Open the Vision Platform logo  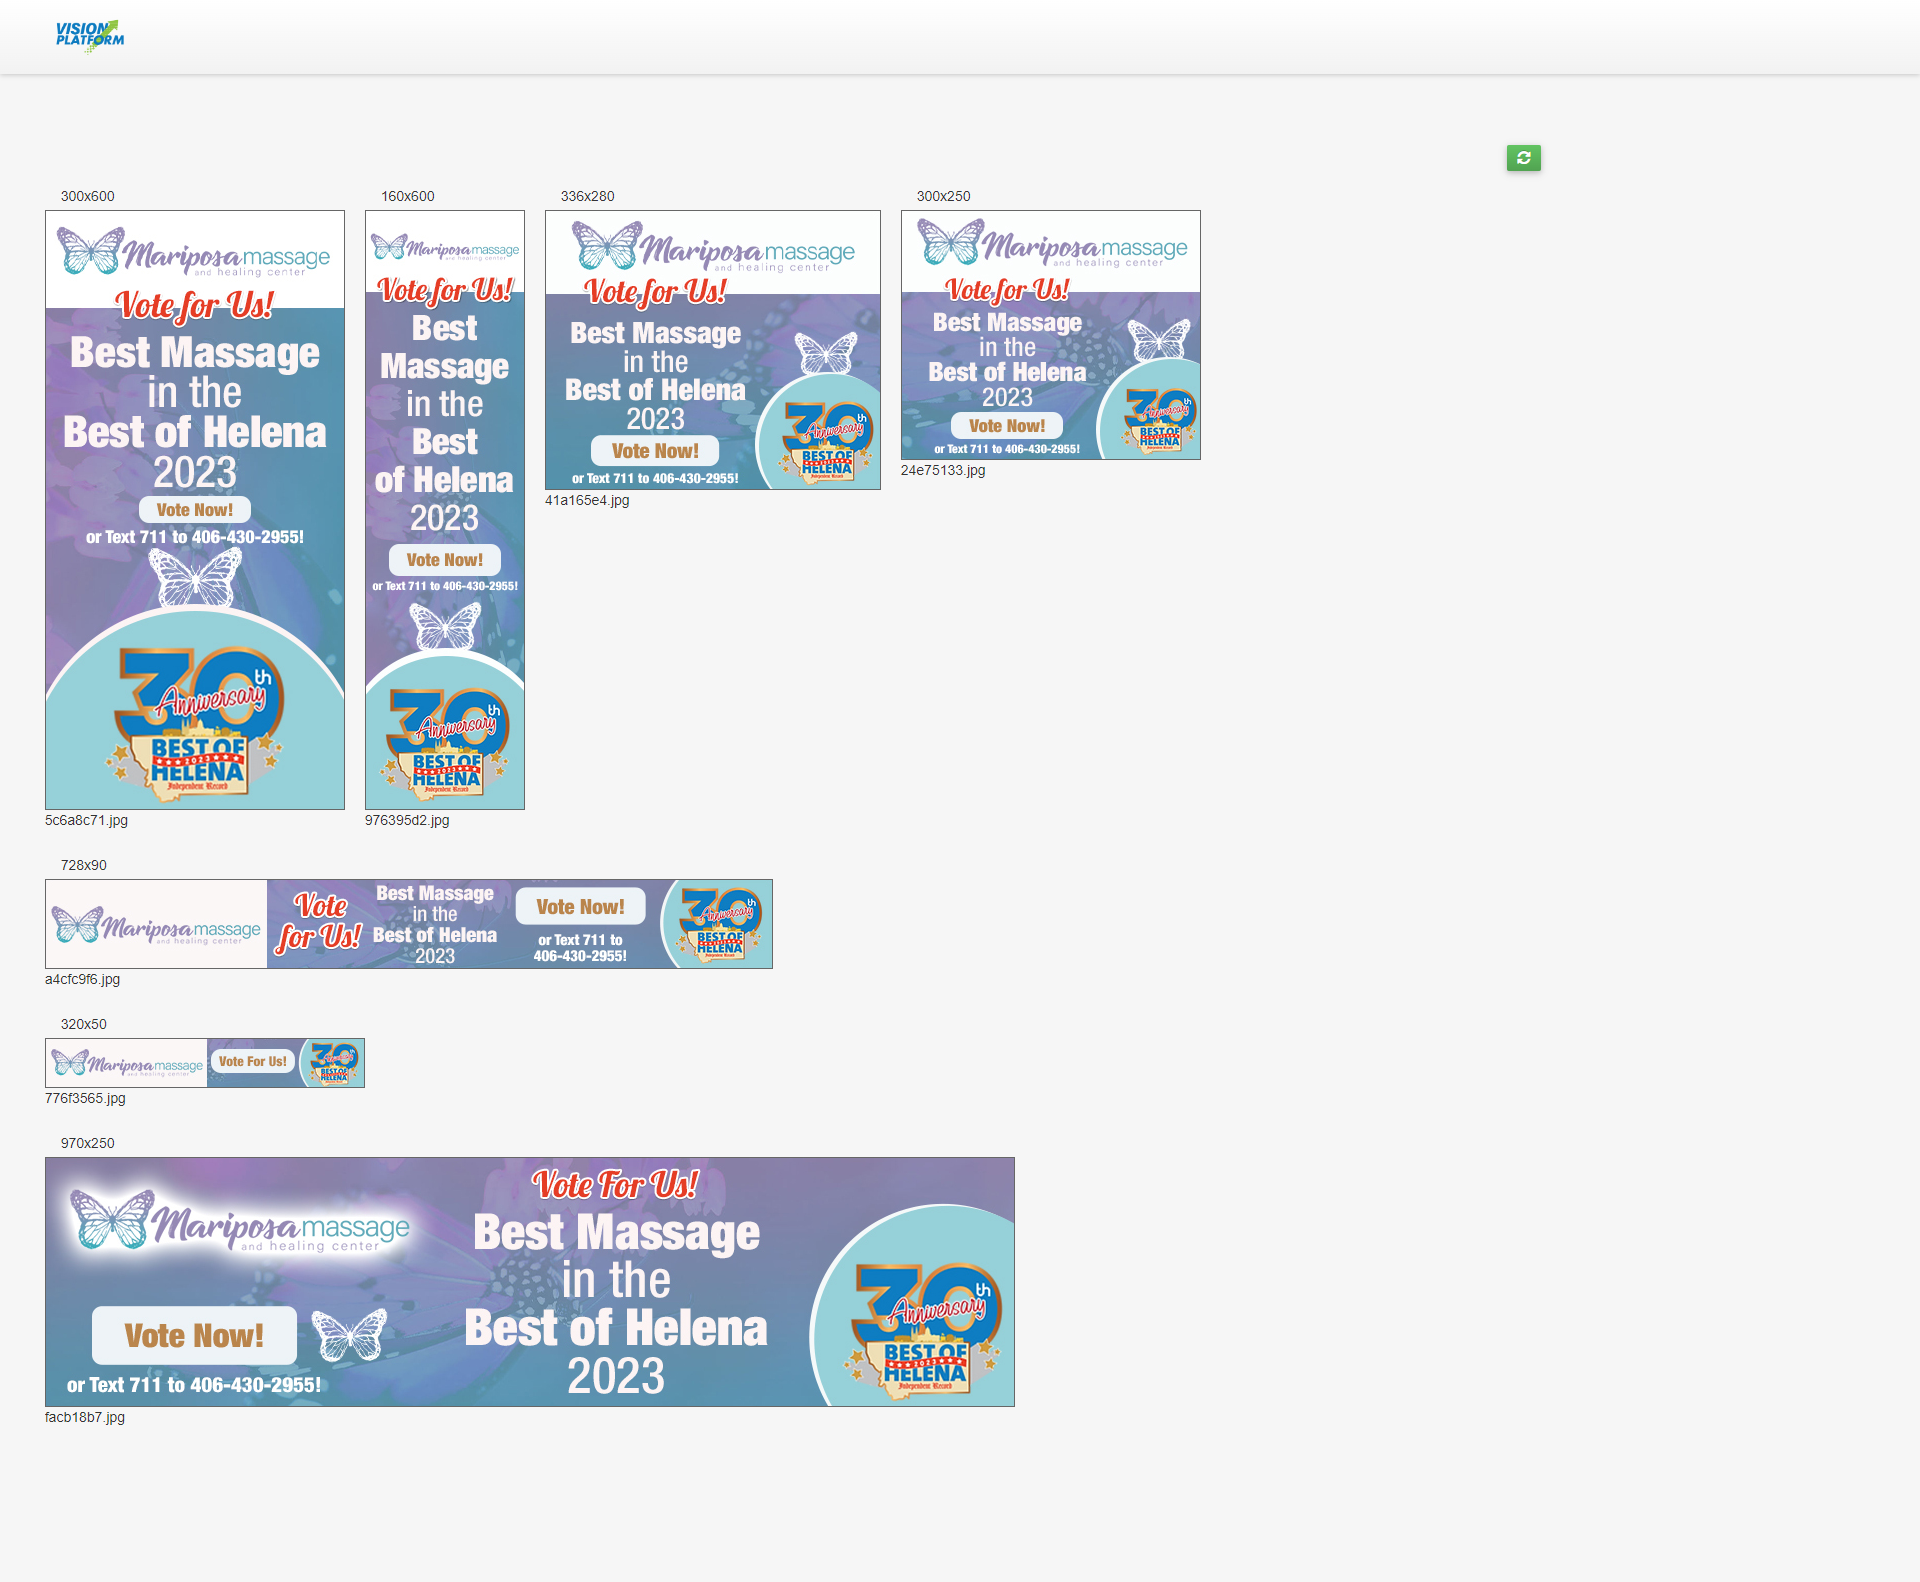pos(90,35)
